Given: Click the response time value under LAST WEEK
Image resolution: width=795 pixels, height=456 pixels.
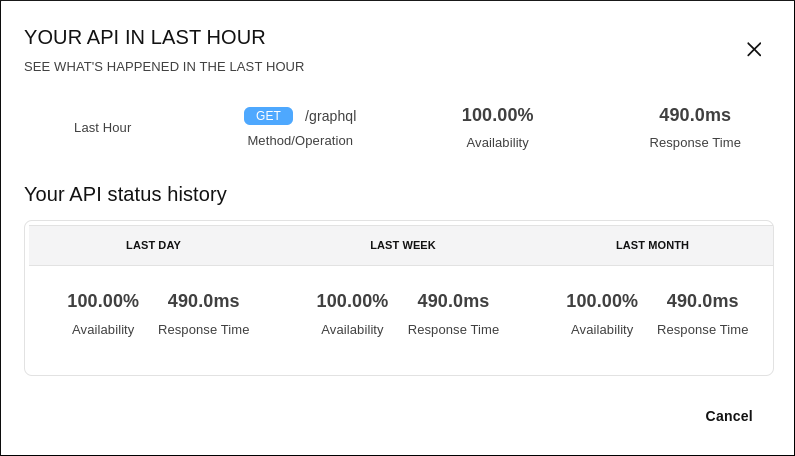Looking at the screenshot, I should click(453, 301).
